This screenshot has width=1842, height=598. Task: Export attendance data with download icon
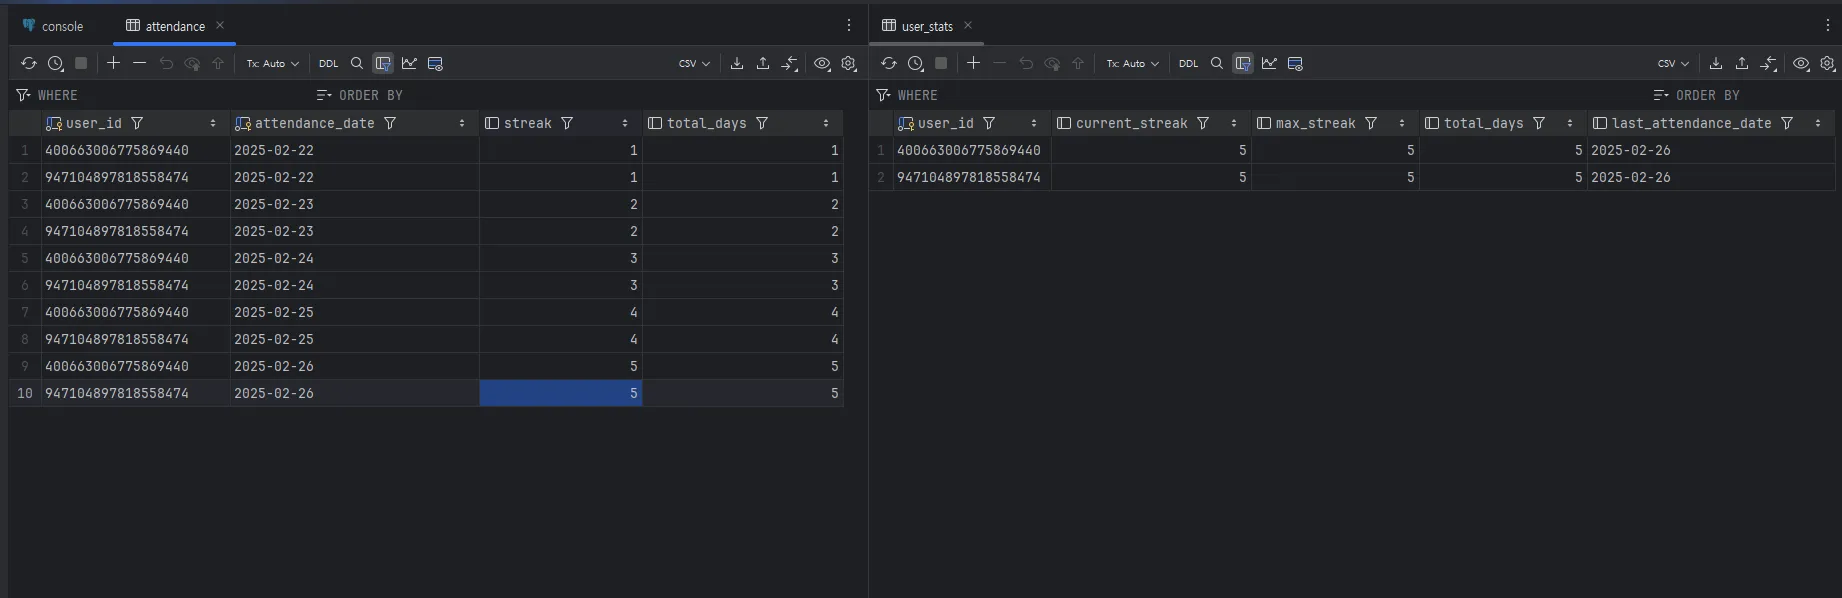click(x=737, y=63)
